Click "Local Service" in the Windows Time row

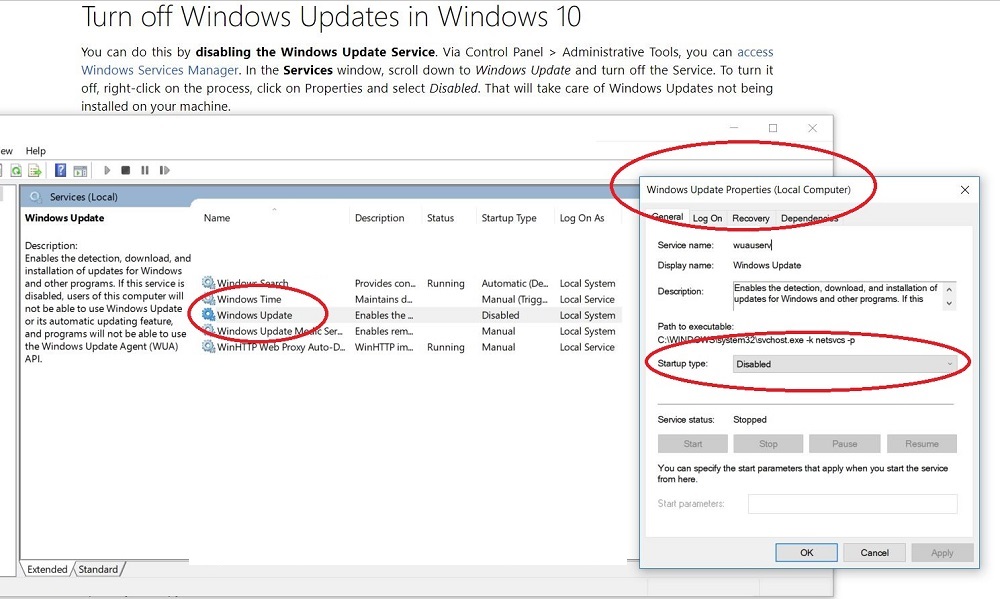[587, 299]
